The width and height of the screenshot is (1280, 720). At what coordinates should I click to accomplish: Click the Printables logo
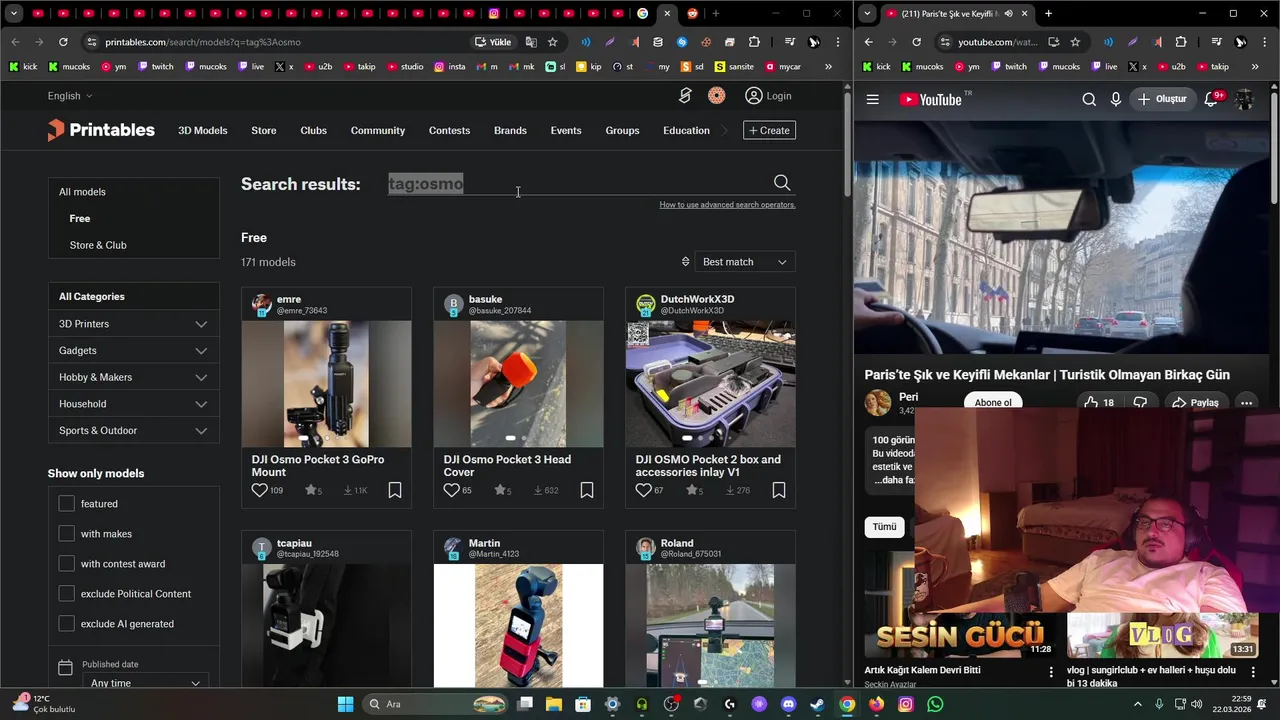(x=101, y=130)
